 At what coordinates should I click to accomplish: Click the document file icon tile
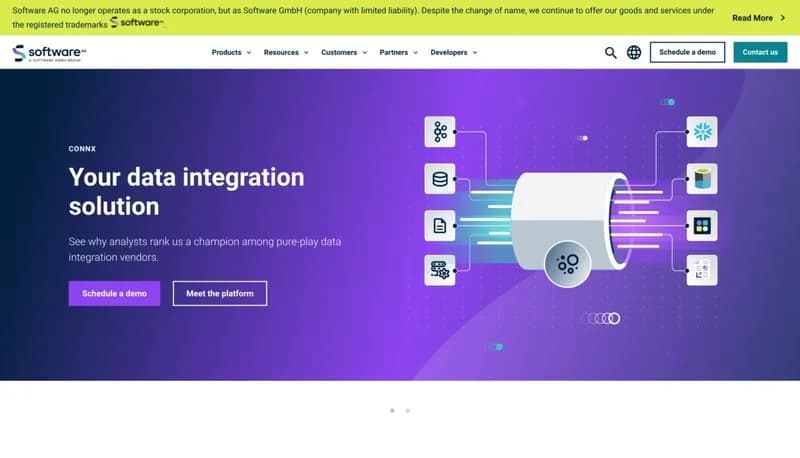pyautogui.click(x=440, y=225)
